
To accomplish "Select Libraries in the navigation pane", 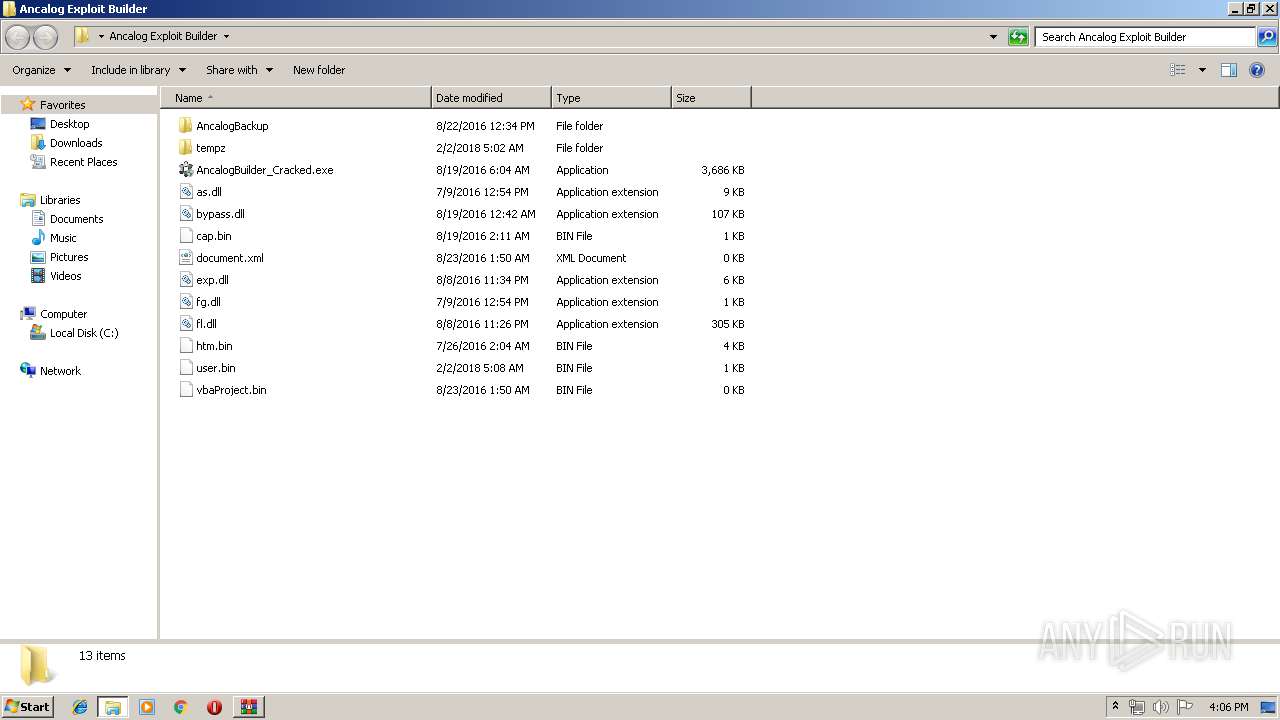I will [x=60, y=200].
